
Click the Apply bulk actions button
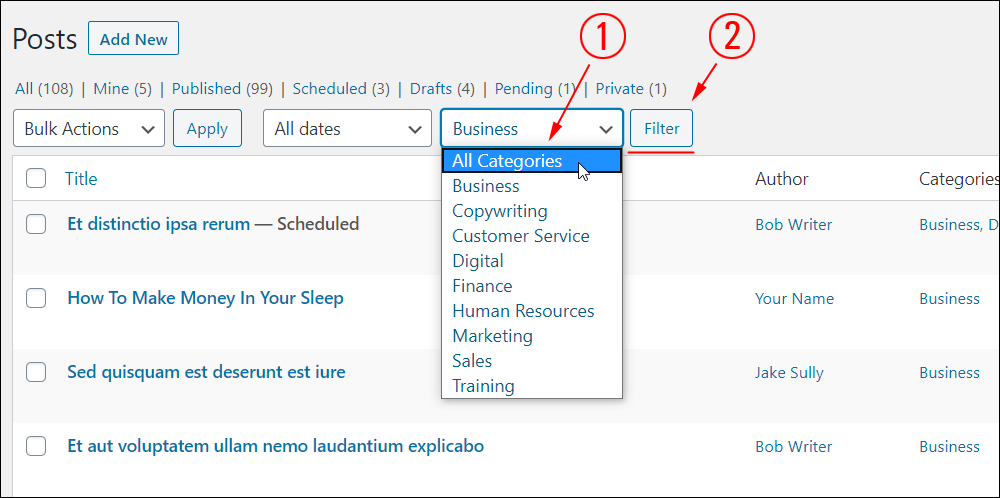click(x=207, y=129)
